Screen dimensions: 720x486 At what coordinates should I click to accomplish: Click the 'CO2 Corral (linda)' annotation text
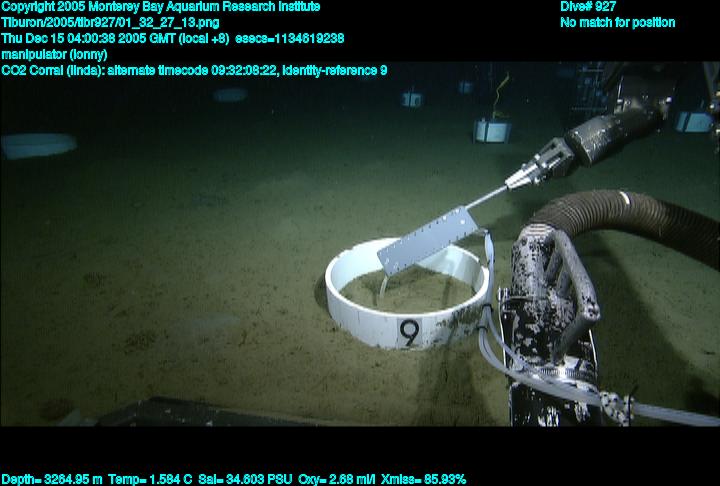pos(53,71)
